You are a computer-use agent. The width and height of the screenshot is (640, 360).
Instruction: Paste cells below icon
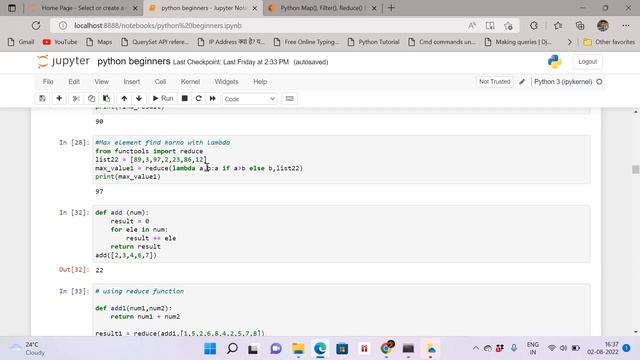tap(106, 99)
